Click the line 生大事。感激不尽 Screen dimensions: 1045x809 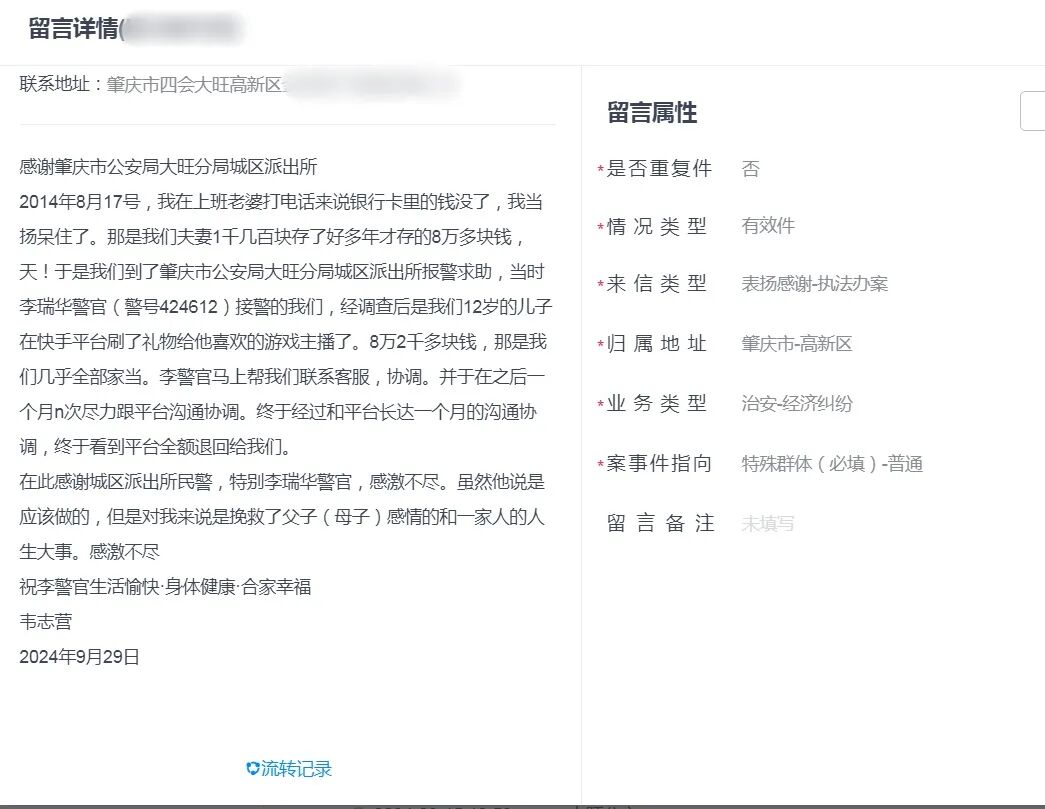(x=89, y=552)
